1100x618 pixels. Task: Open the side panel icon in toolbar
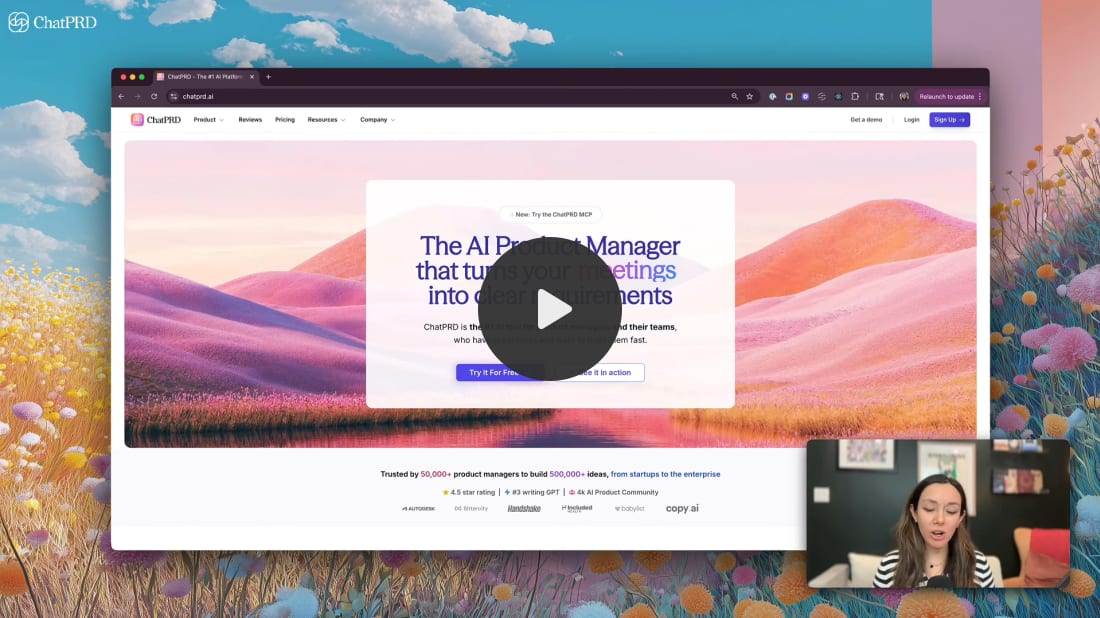[879, 96]
